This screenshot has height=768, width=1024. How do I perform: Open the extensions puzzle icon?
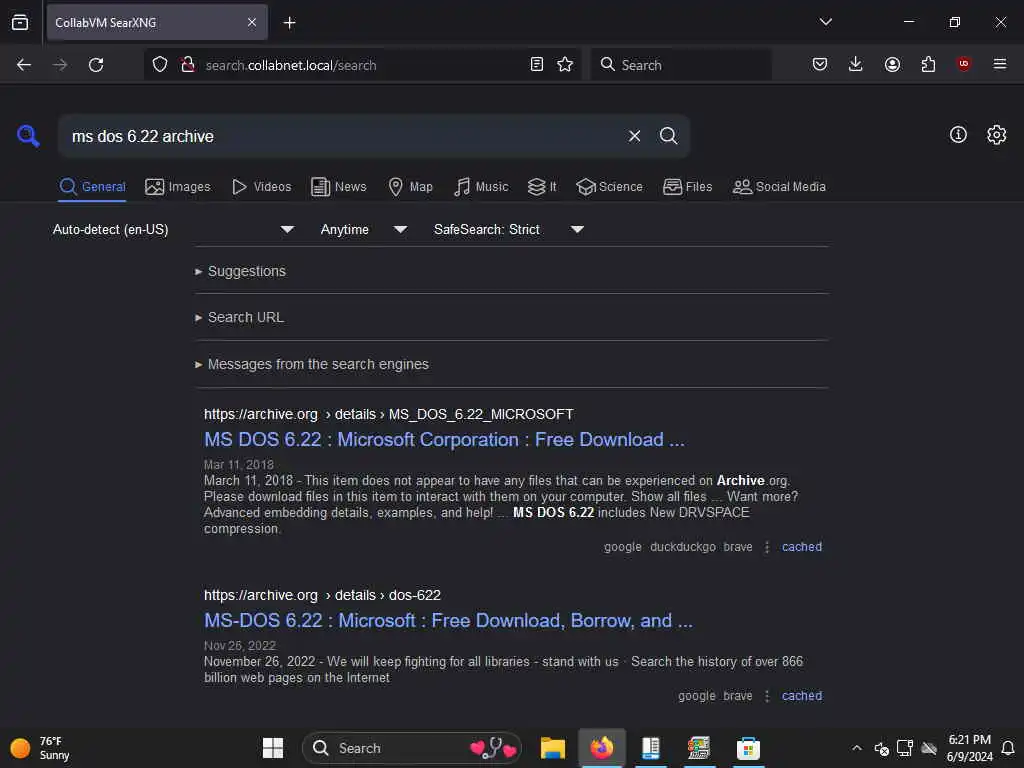pyautogui.click(x=928, y=64)
